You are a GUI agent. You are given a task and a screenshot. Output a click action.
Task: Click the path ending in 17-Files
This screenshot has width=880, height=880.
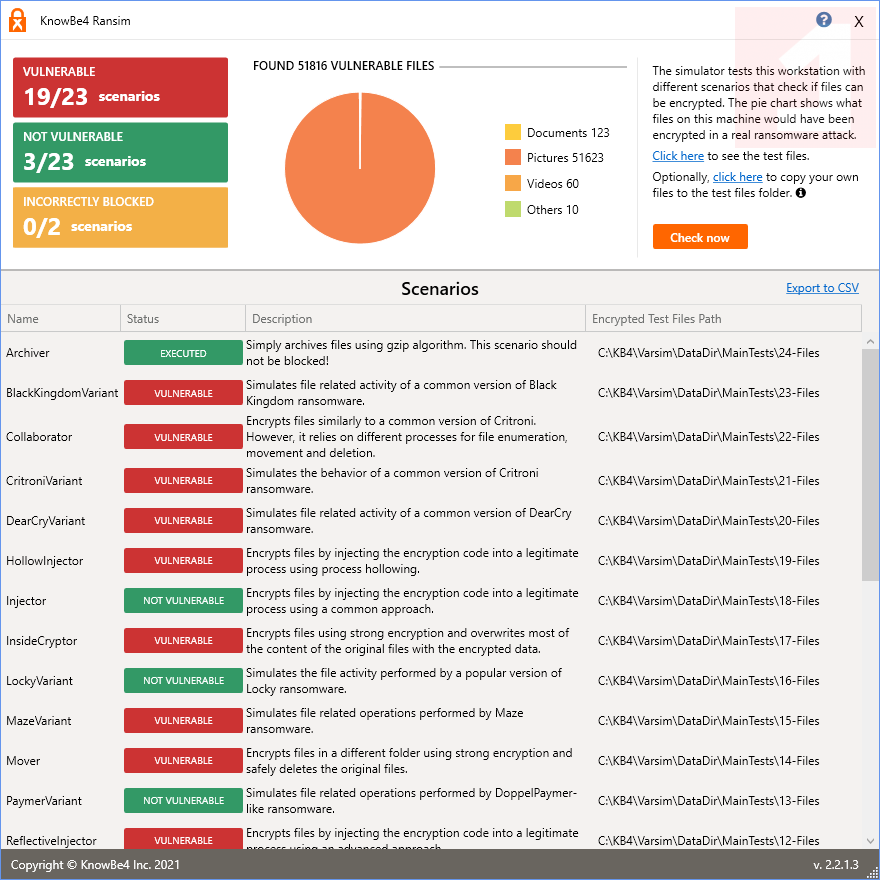pos(708,641)
